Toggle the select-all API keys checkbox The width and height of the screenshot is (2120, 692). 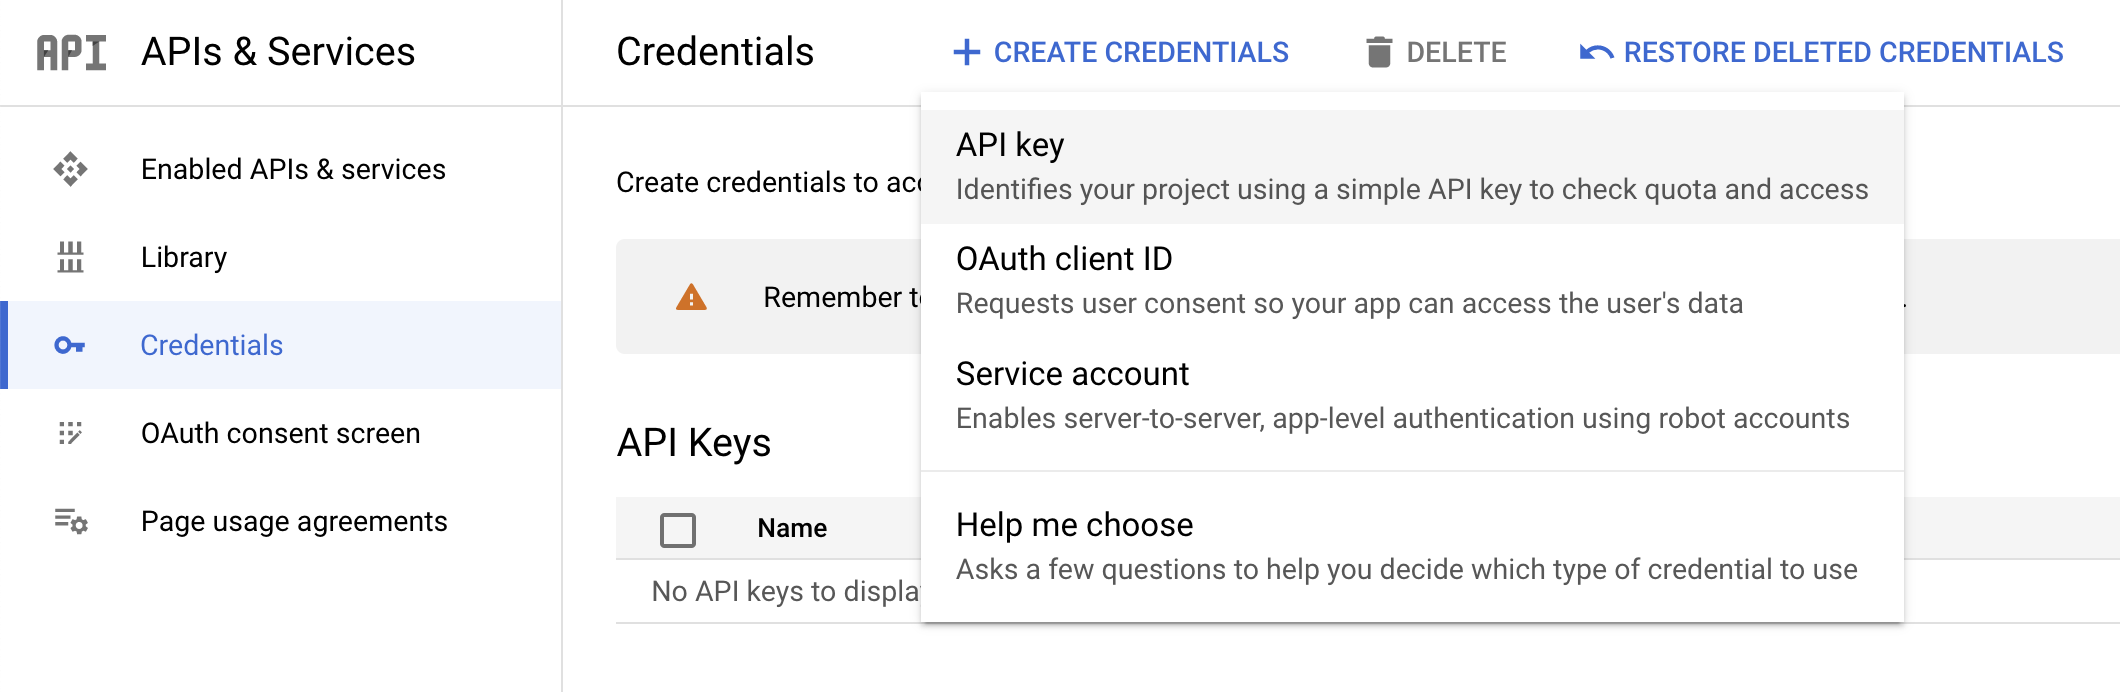click(x=678, y=529)
